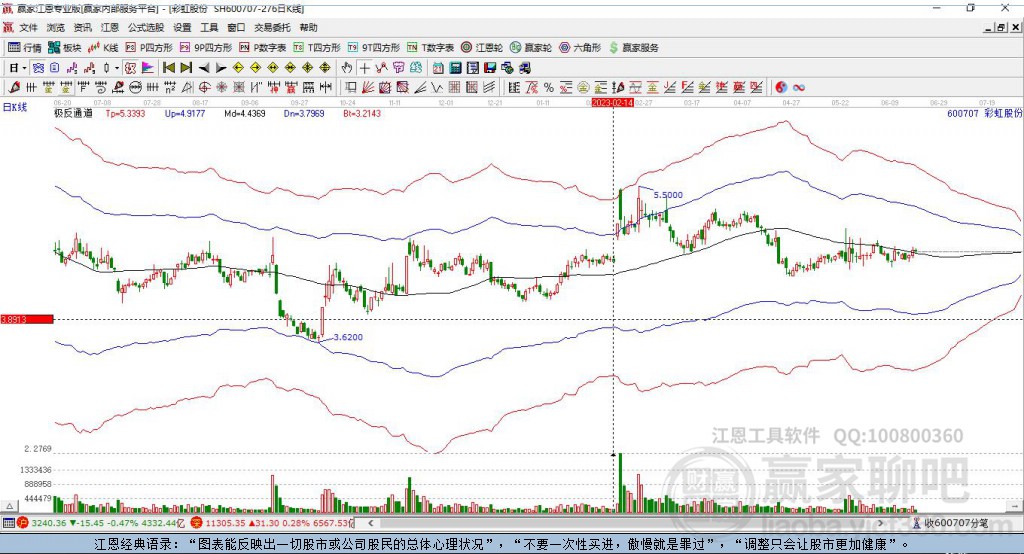Click the 600707 彩虹股份 stock label

coord(984,114)
